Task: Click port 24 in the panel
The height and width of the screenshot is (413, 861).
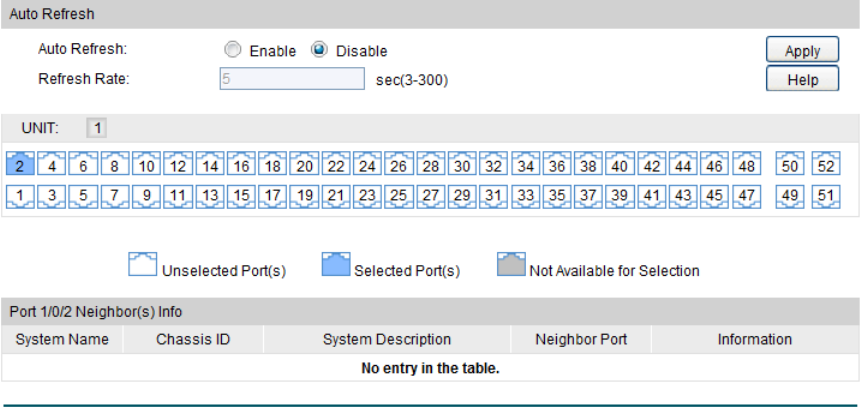Action: coord(368,165)
